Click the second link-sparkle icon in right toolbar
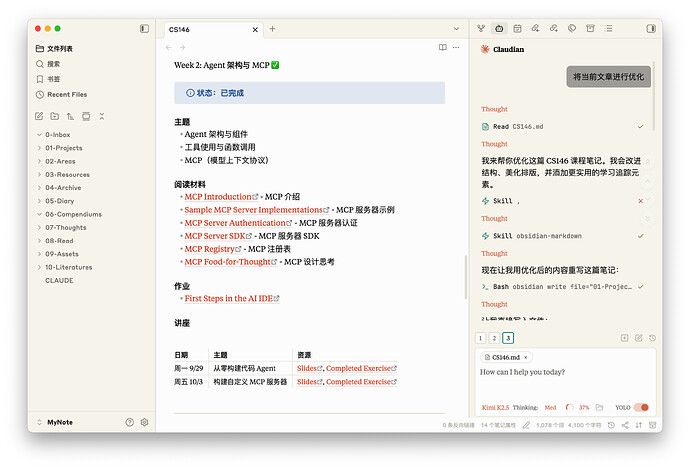This screenshot has width=690, height=468. [x=554, y=29]
